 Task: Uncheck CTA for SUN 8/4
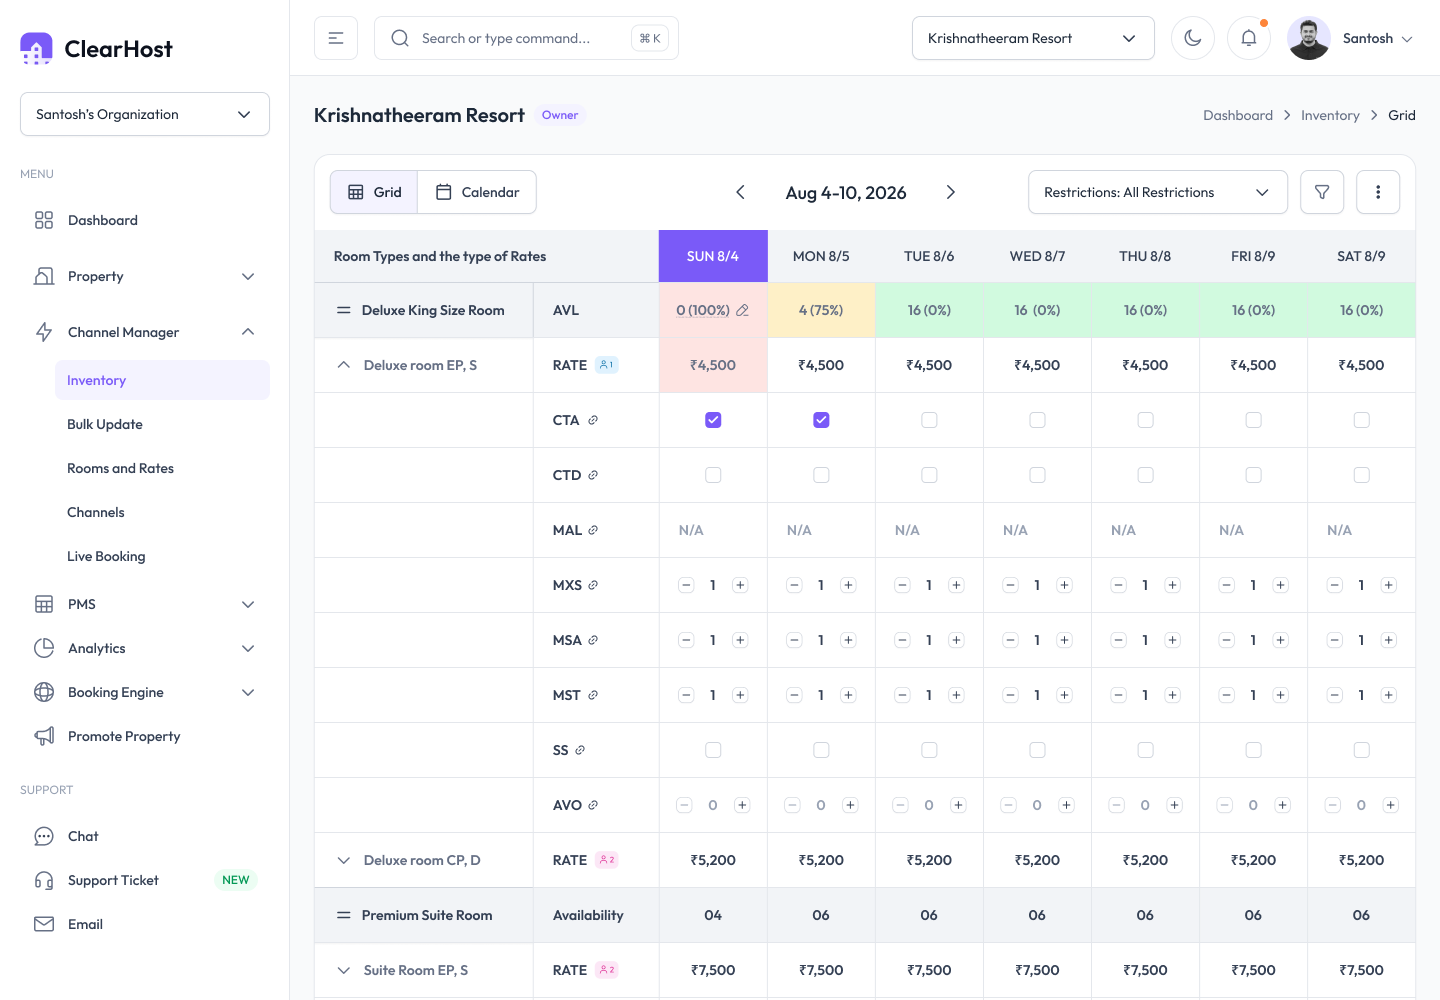coord(713,420)
